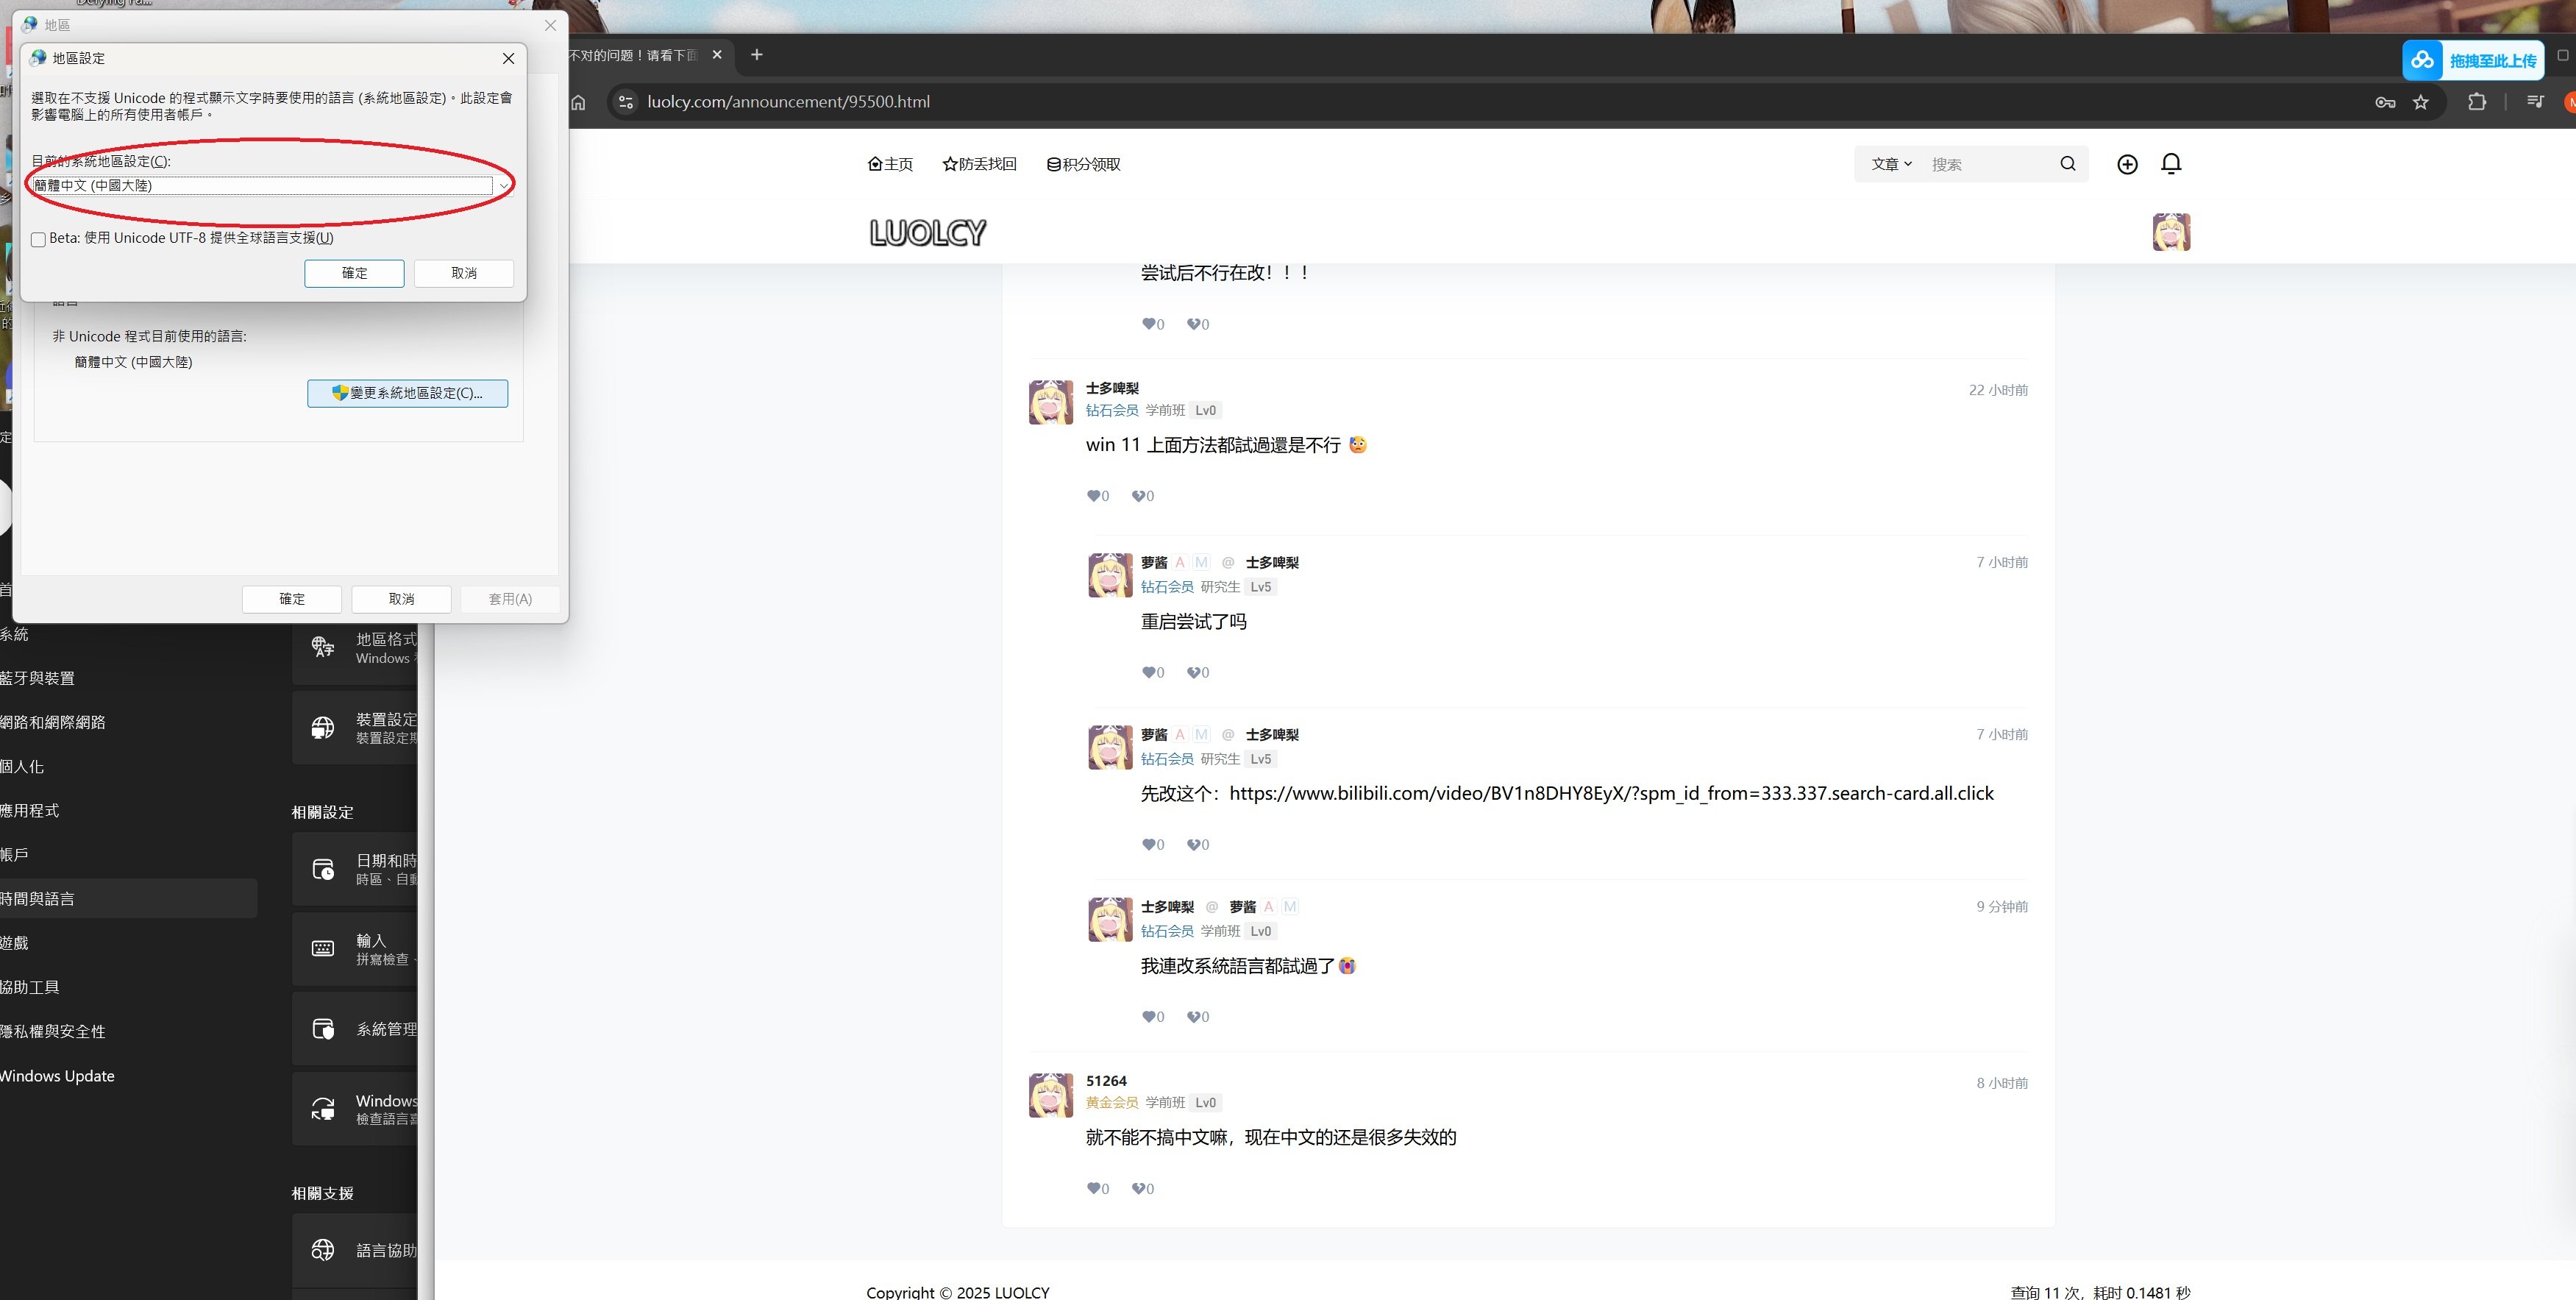
Task: Like the comment by user 51264
Action: (1097, 1189)
